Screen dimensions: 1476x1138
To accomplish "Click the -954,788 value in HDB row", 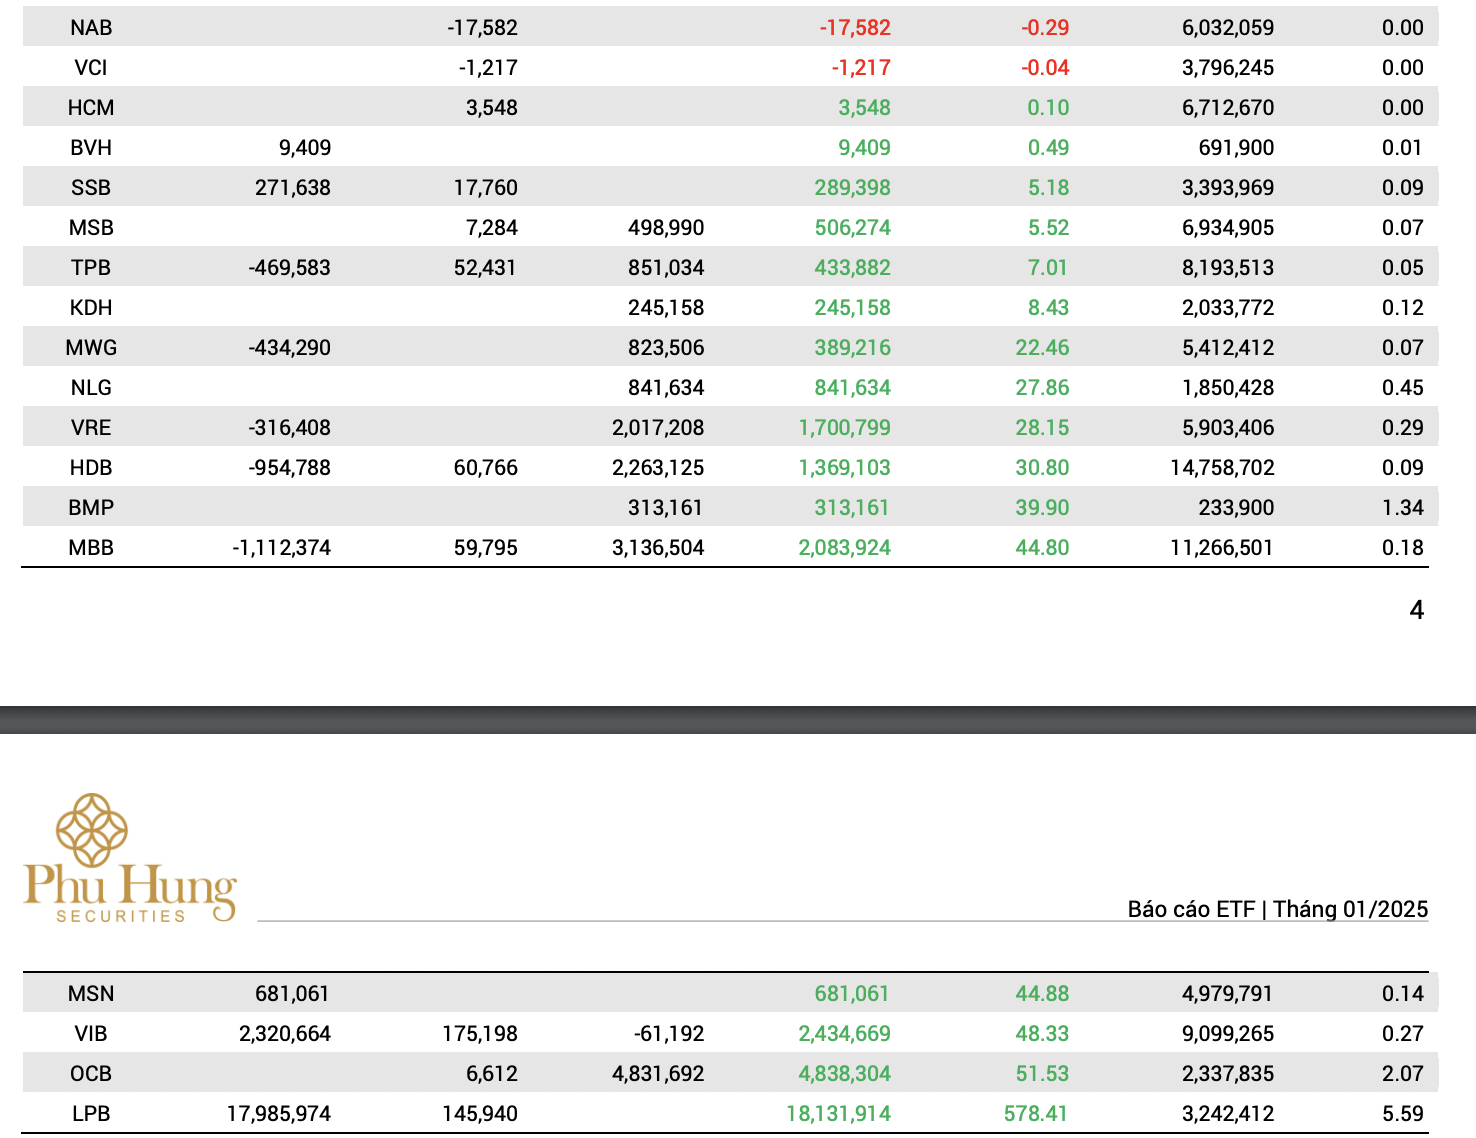I will click(290, 468).
